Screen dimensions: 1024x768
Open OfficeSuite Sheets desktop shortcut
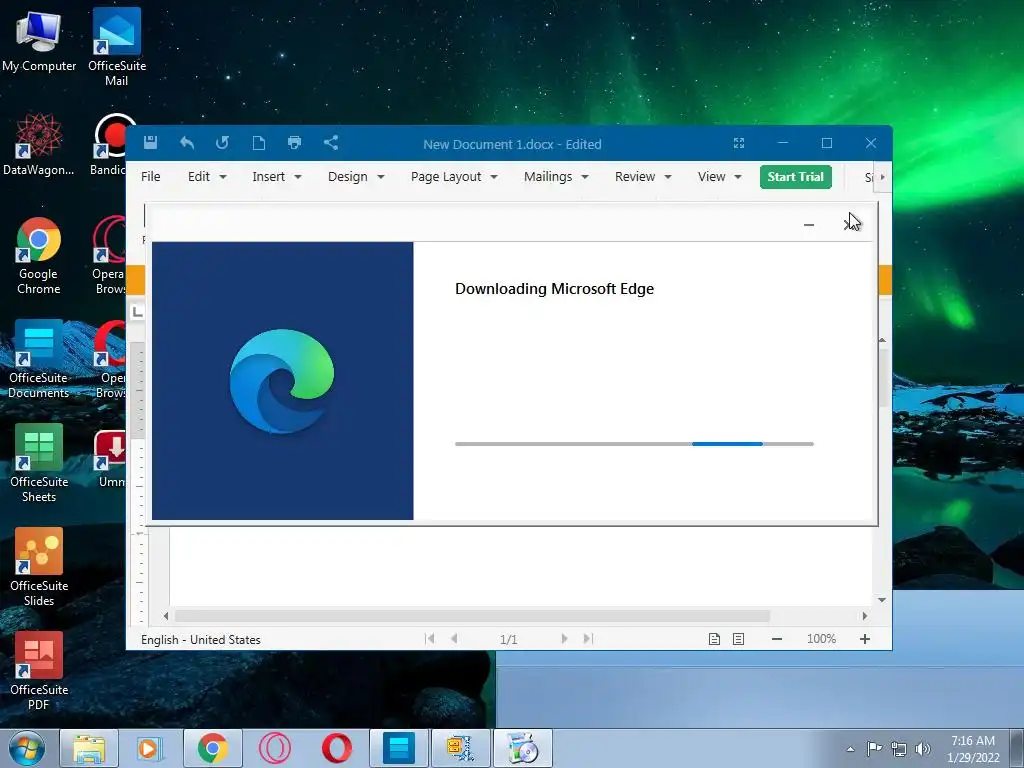[39, 463]
